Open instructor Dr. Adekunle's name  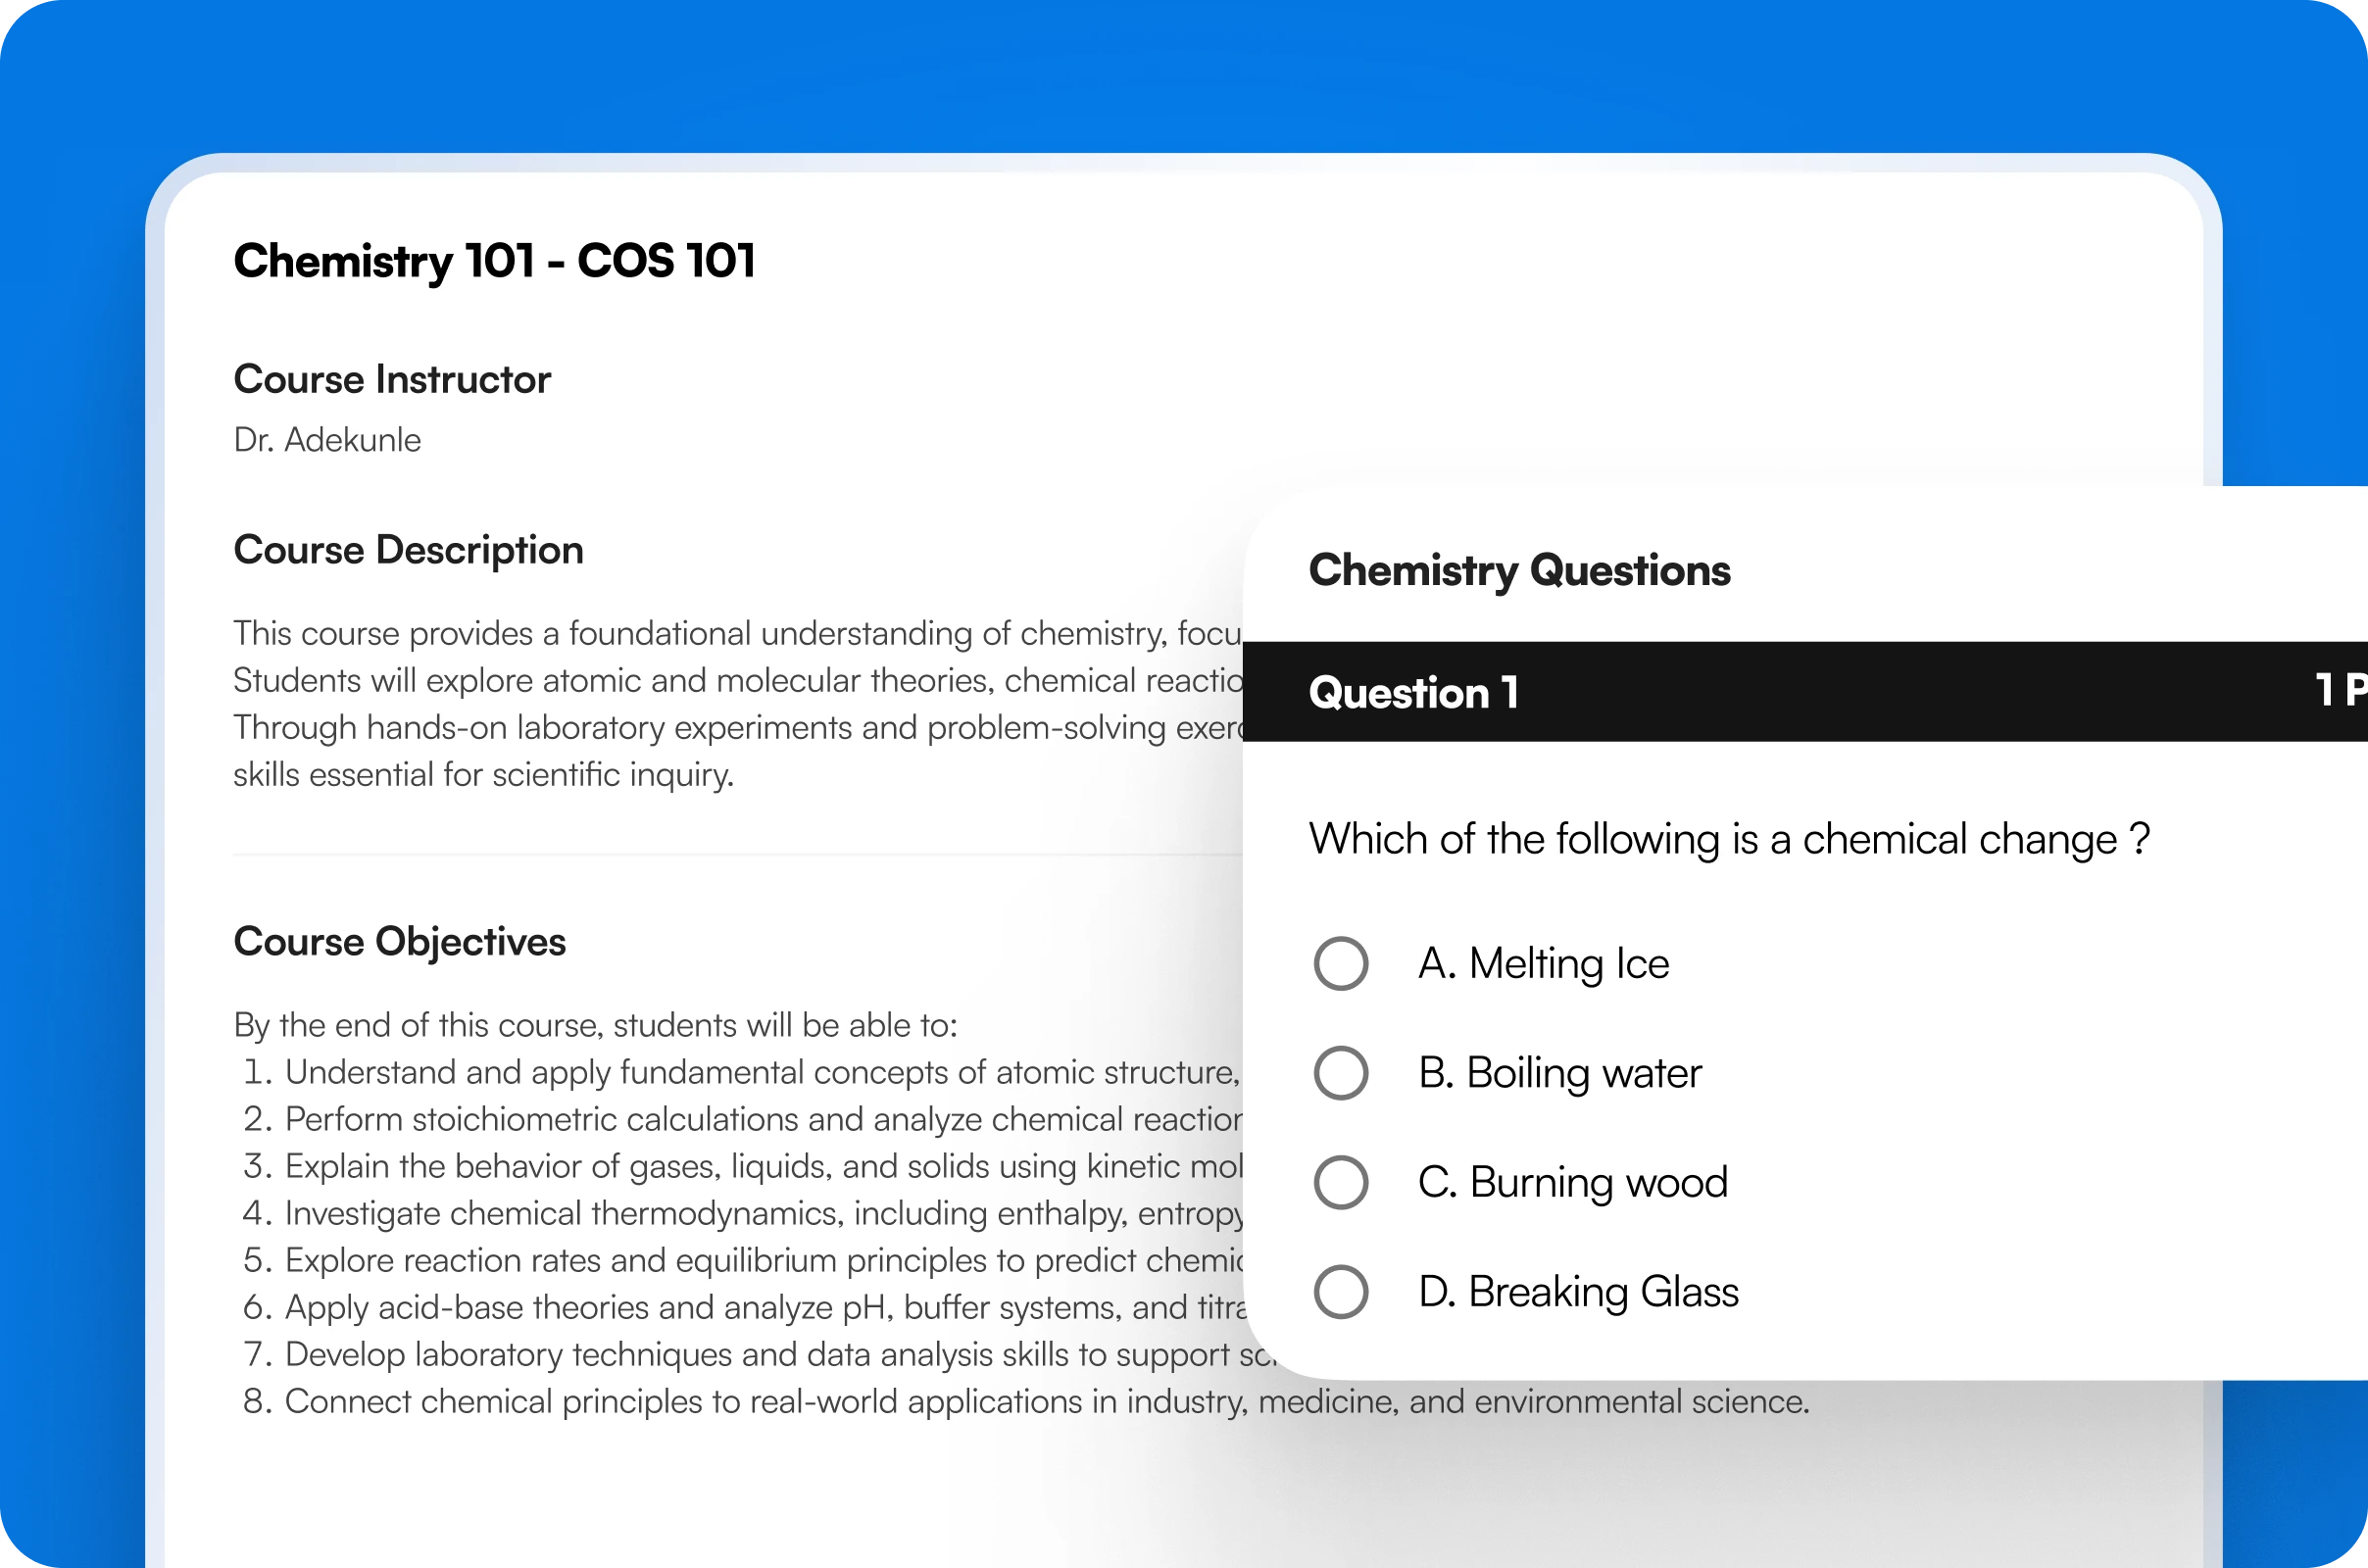point(327,440)
